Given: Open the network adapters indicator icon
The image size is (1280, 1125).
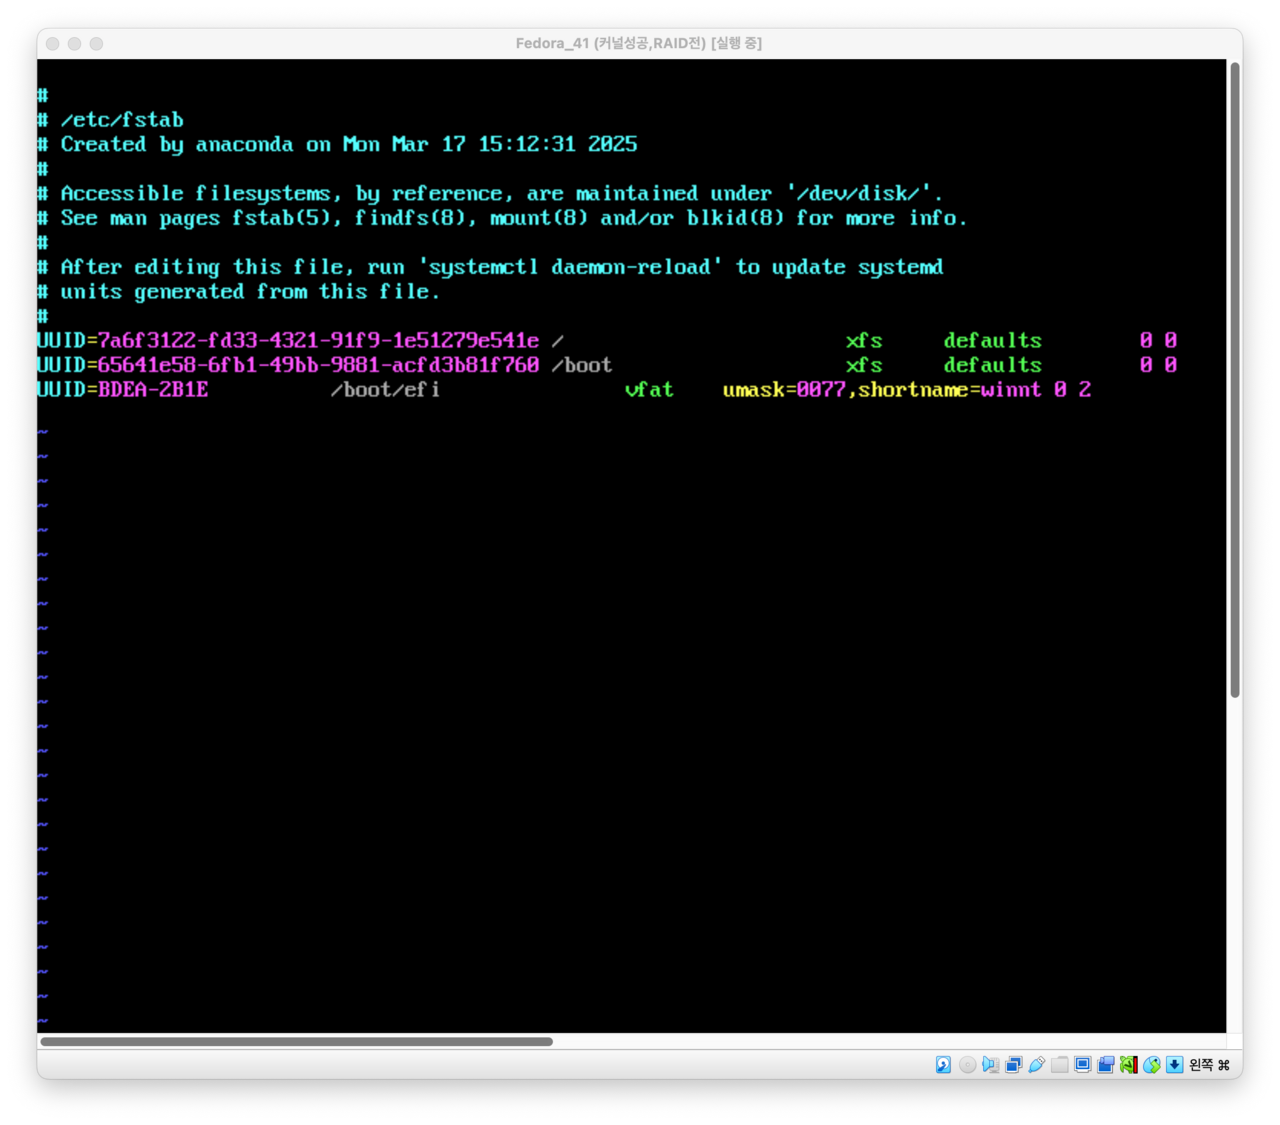Looking at the screenshot, I should [1013, 1065].
